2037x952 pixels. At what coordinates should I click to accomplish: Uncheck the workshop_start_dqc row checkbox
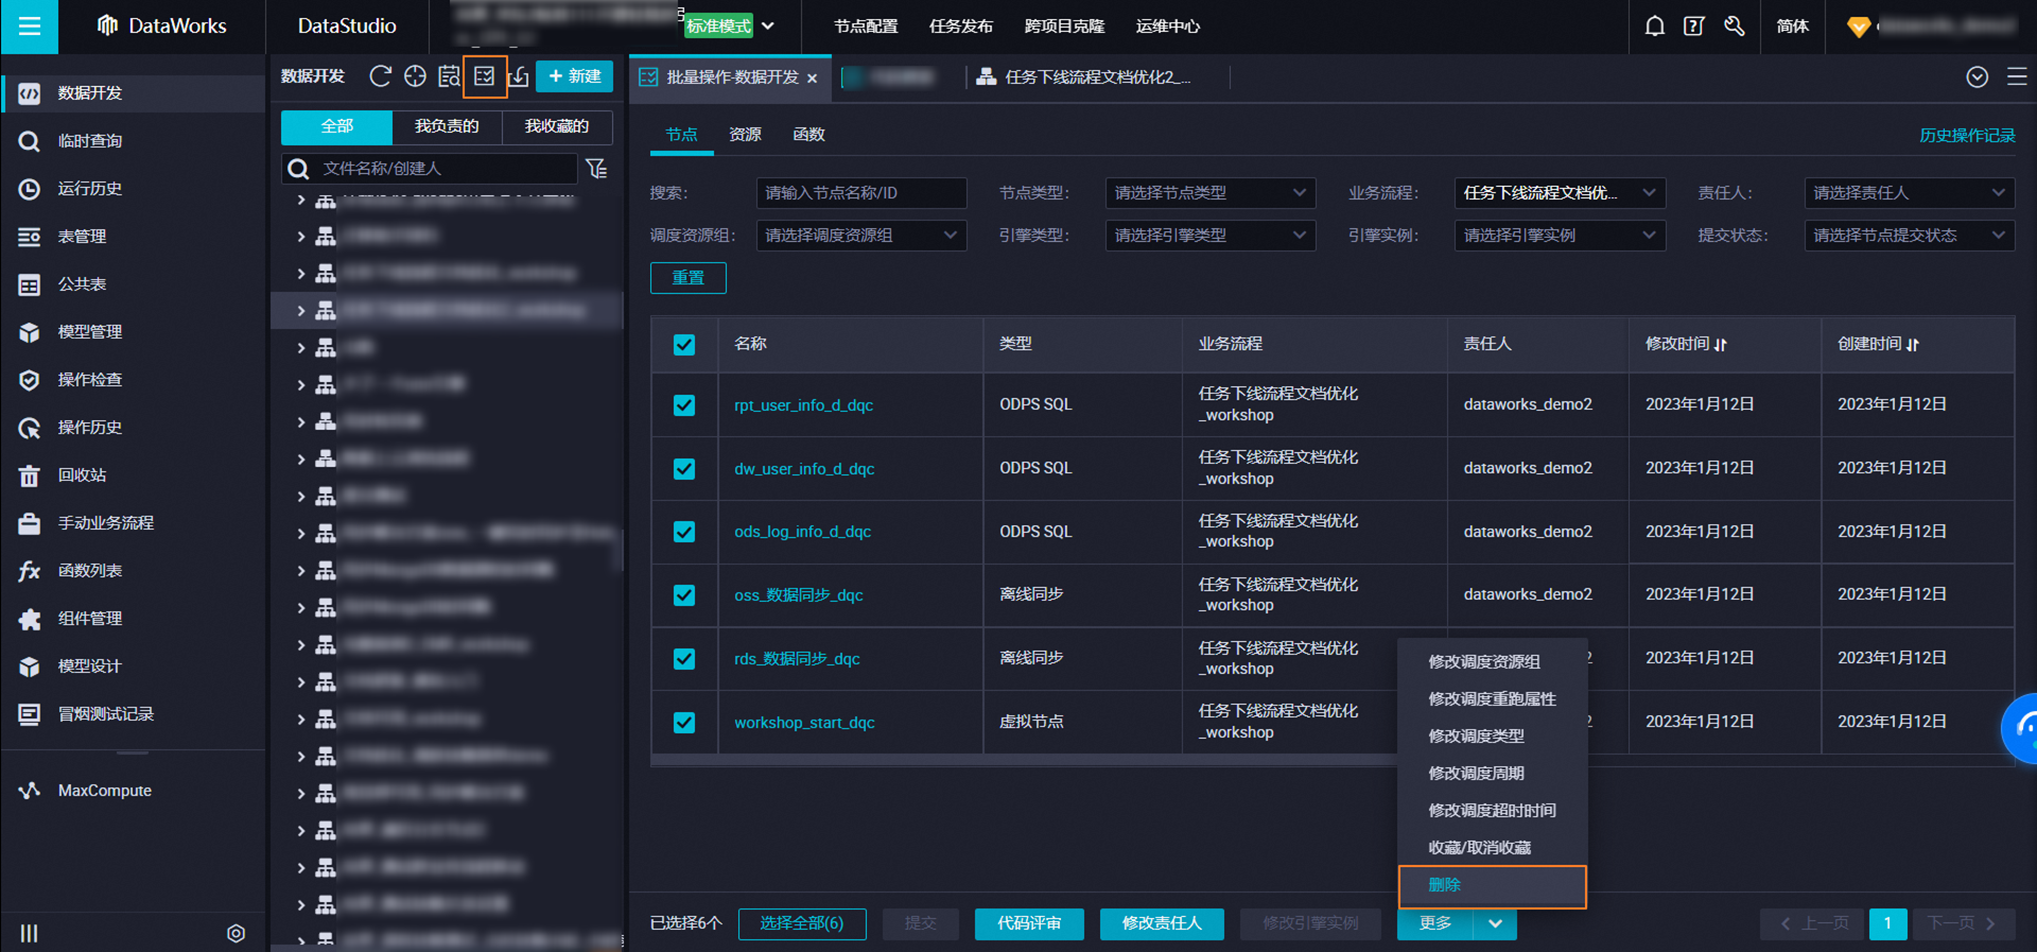[684, 722]
